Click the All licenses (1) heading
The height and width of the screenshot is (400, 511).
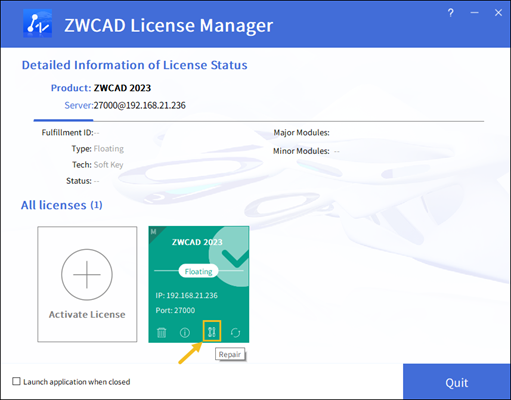point(62,205)
